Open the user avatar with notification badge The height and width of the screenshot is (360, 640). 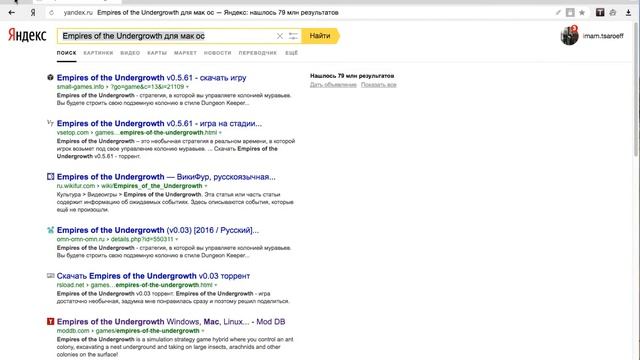tap(569, 36)
